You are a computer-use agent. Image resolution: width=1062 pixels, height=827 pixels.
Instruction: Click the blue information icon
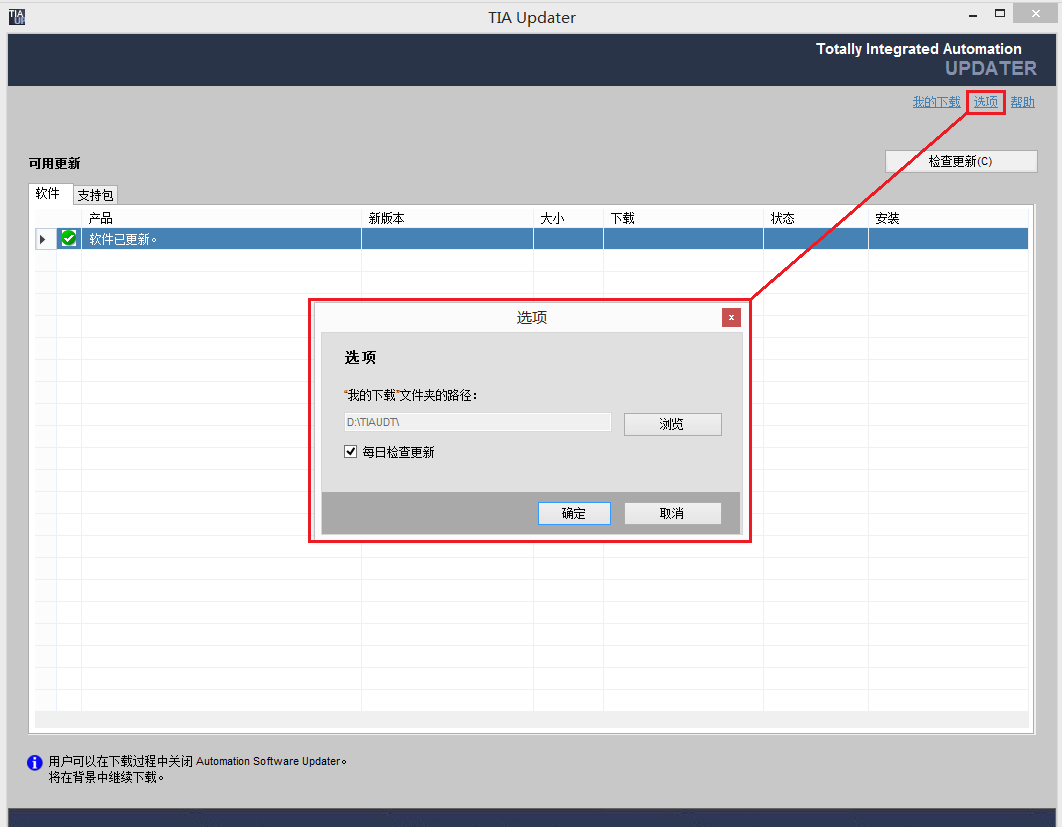click(35, 763)
